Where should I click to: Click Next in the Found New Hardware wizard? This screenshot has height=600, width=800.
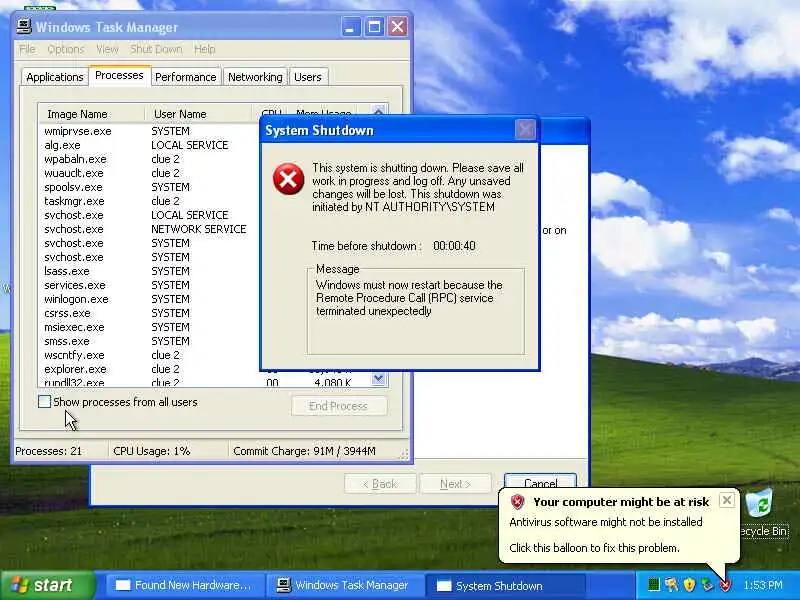click(455, 484)
